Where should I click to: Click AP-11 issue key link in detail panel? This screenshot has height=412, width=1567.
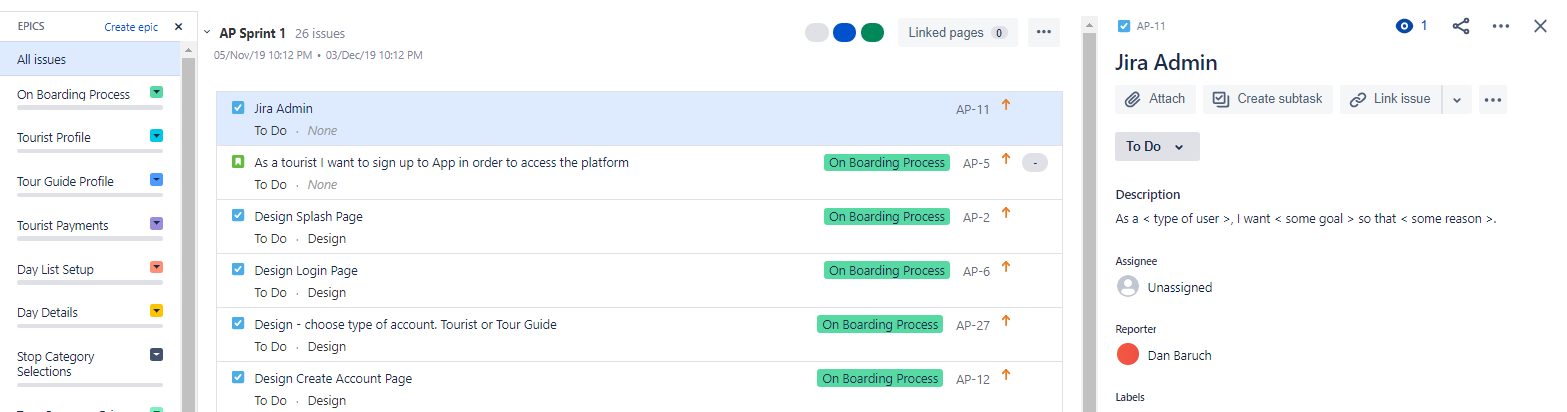point(1151,26)
